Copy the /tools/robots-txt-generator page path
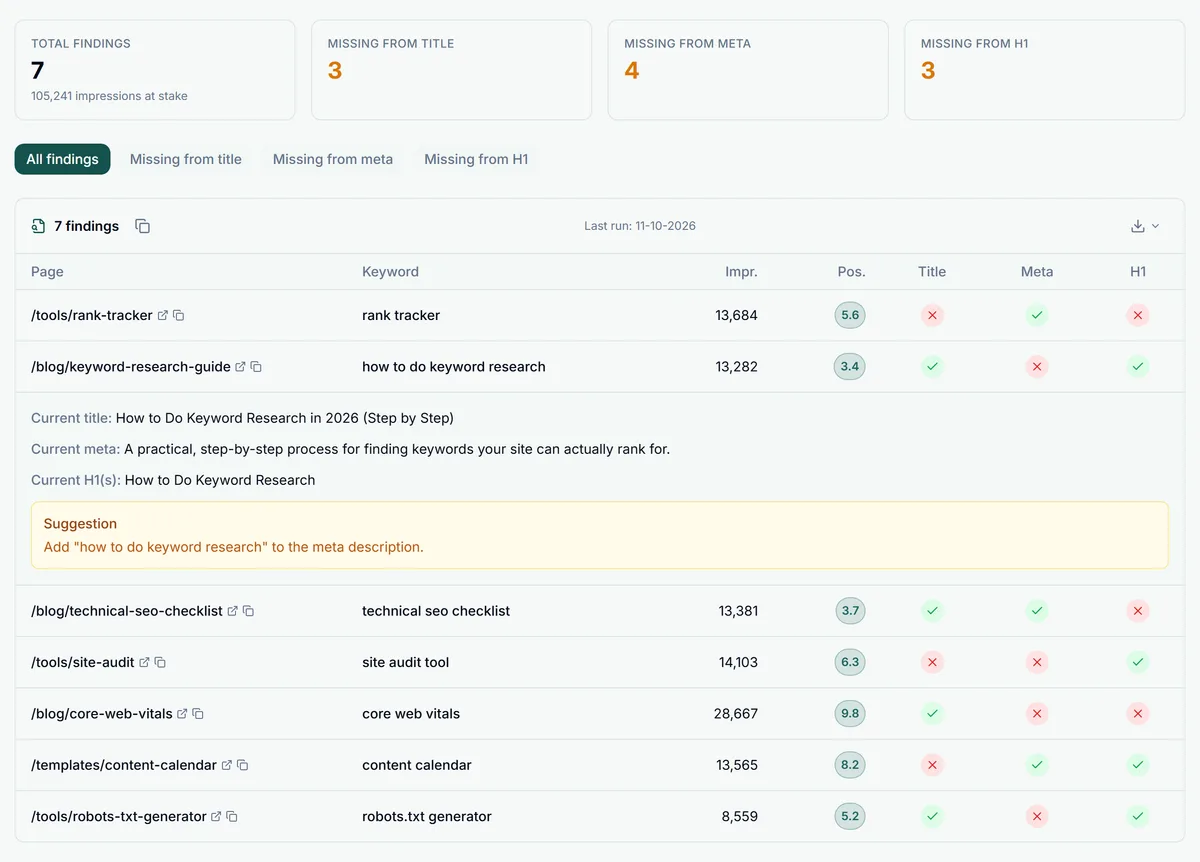 (x=232, y=817)
